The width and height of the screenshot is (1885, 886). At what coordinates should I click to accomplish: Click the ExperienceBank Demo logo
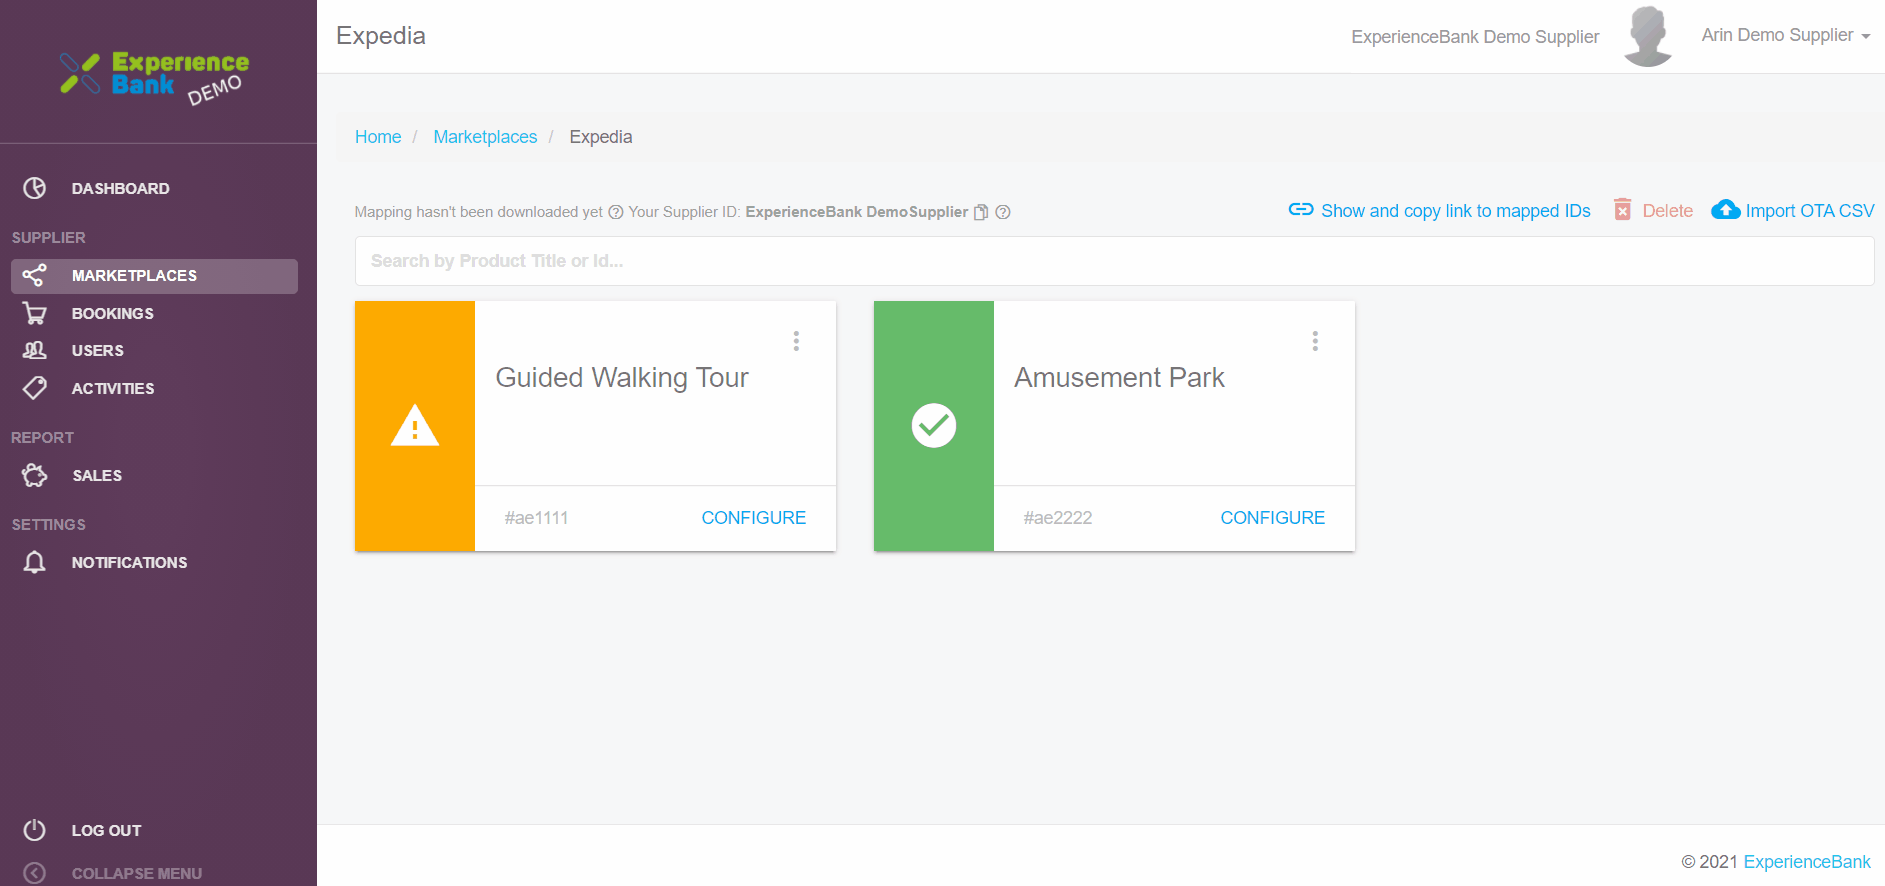(x=155, y=77)
